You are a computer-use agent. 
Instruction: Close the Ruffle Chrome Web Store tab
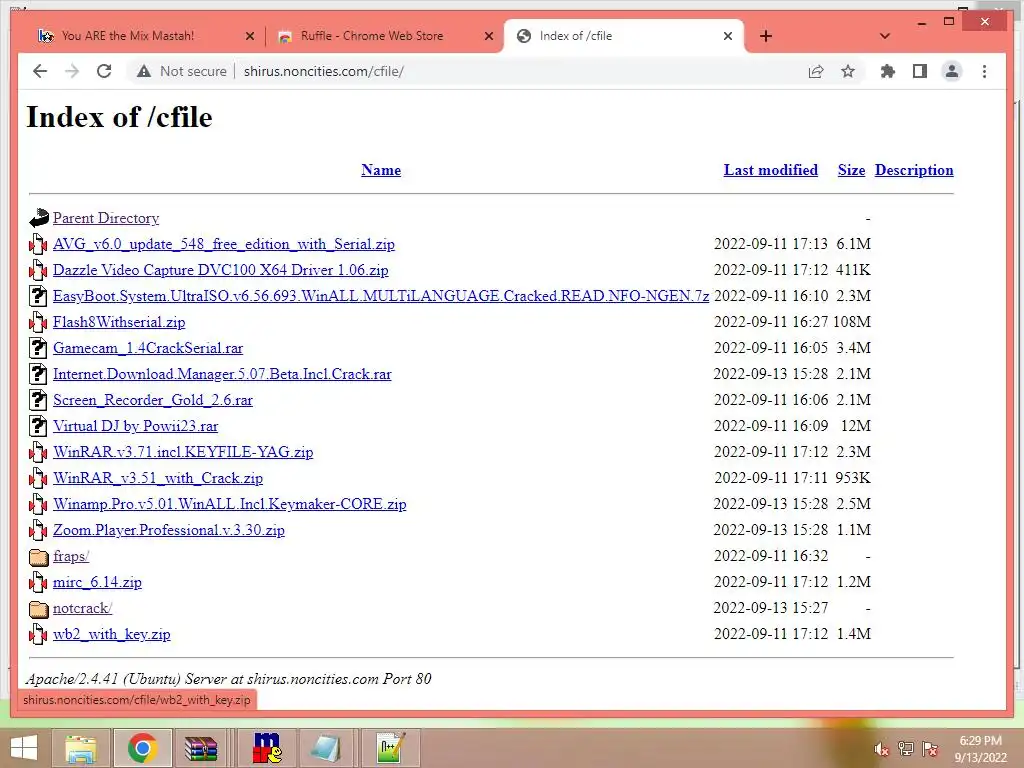(x=488, y=36)
